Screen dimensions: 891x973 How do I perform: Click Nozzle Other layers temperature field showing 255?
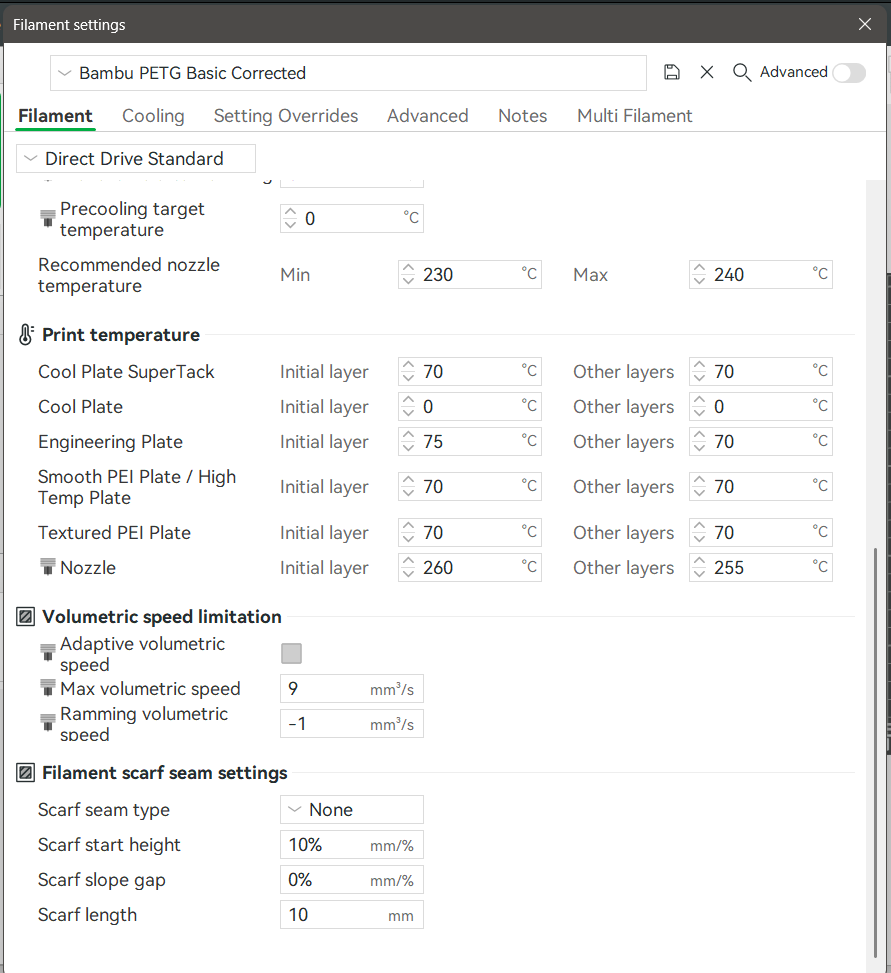pyautogui.click(x=761, y=567)
